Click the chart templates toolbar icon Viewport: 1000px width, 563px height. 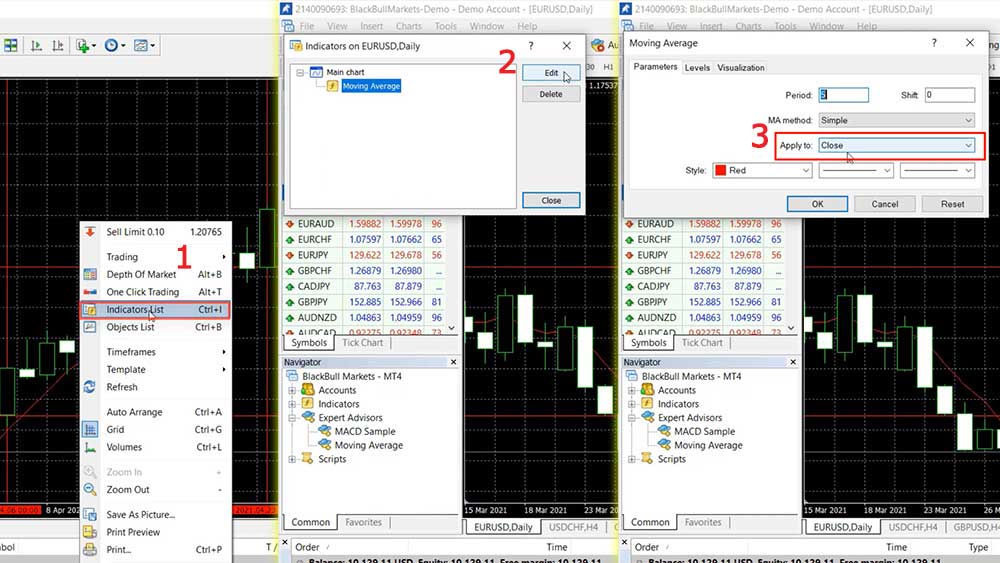[140, 45]
